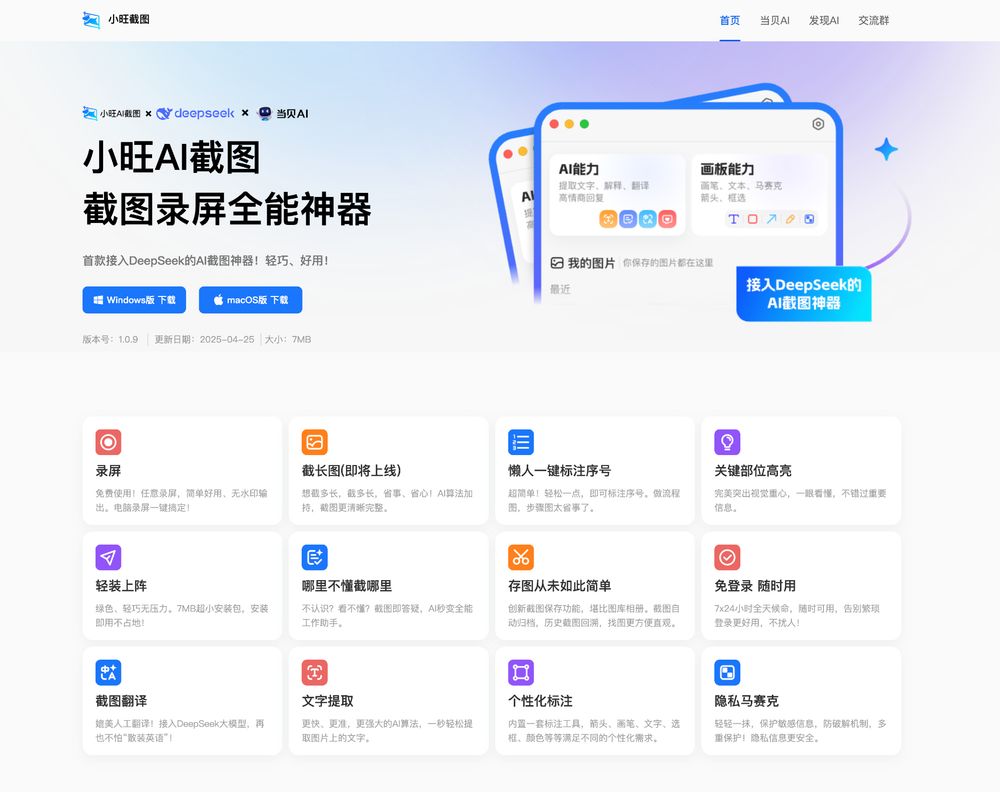The width and height of the screenshot is (1000, 792).
Task: Go to the 发现AI nav tab
Action: [823, 20]
